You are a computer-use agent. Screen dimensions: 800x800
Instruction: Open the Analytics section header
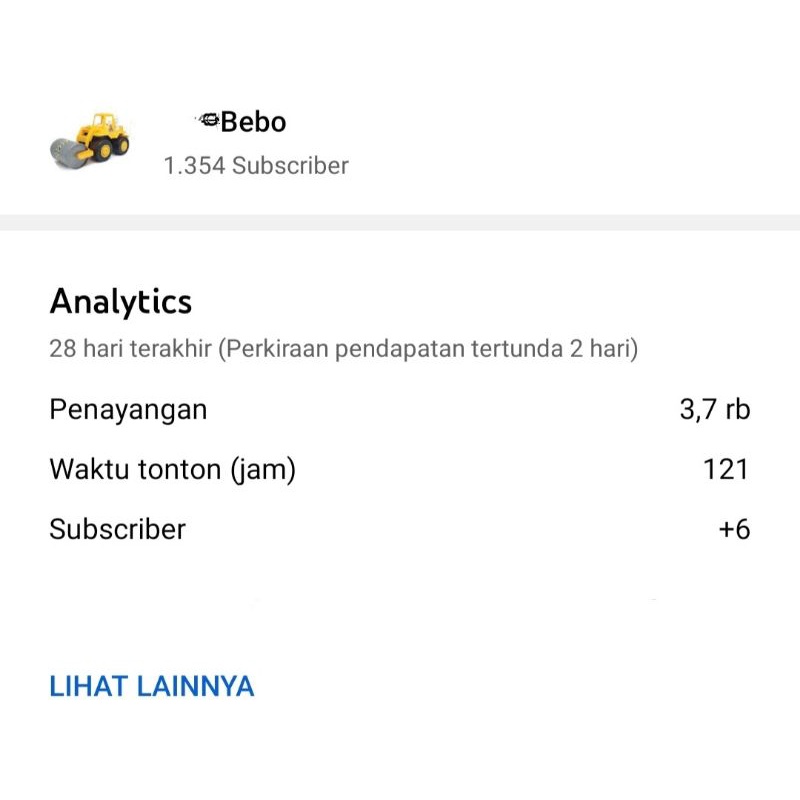click(x=120, y=302)
